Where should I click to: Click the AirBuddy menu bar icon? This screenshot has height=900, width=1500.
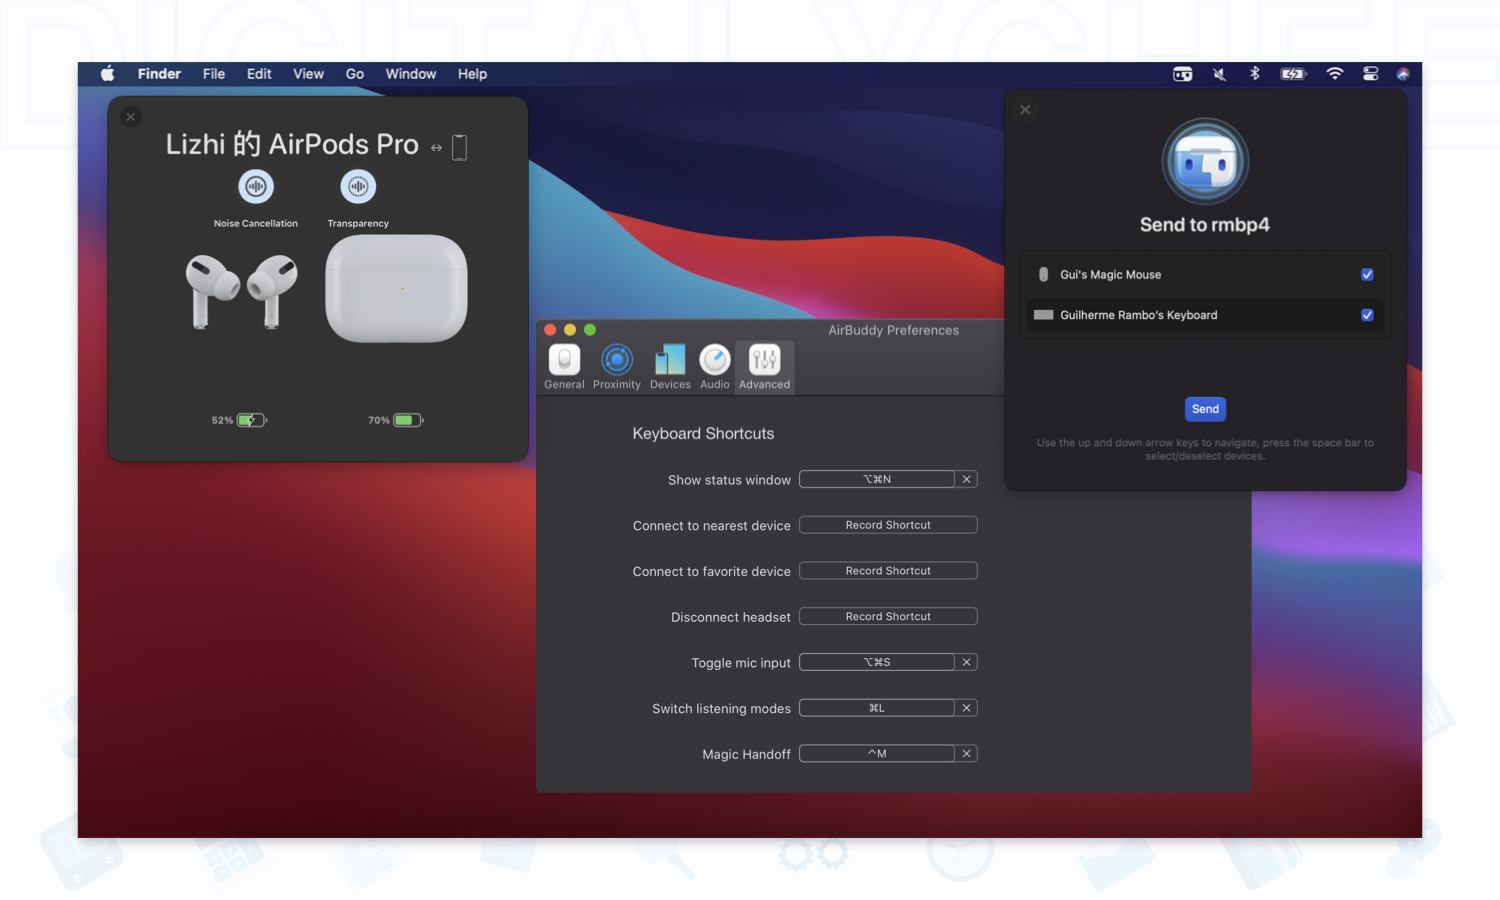pyautogui.click(x=1183, y=74)
